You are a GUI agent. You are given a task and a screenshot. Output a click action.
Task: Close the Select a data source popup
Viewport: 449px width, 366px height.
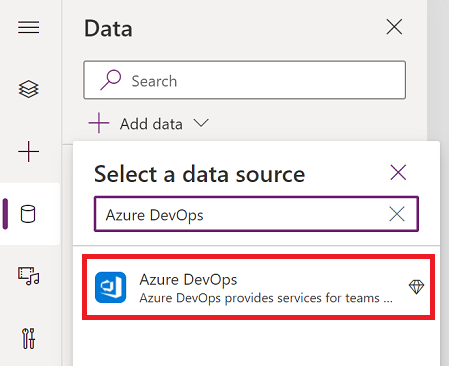[x=398, y=172]
